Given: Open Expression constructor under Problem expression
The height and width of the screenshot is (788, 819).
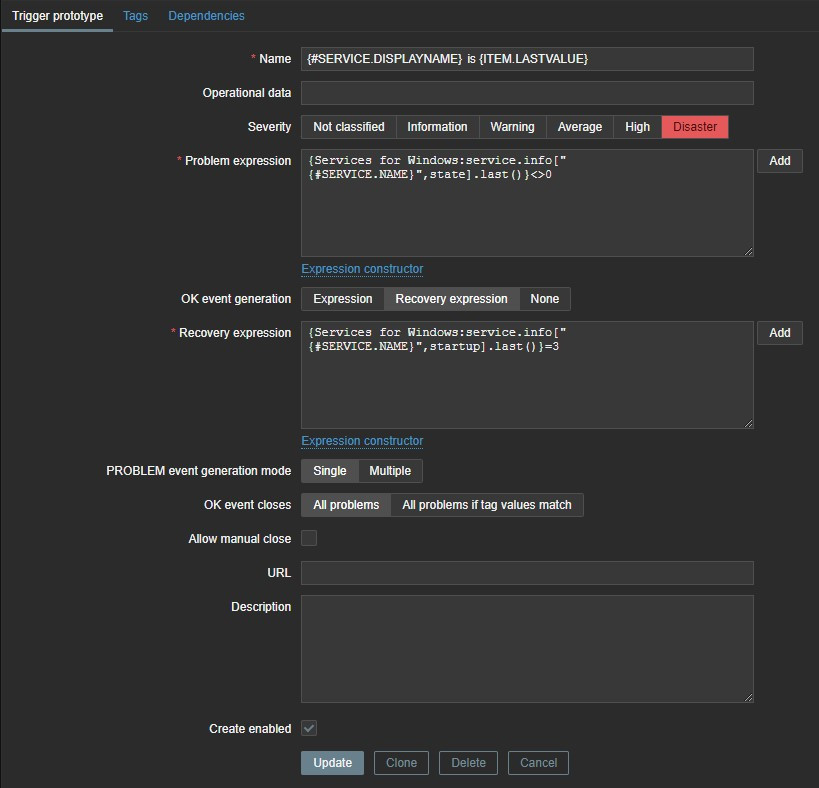Looking at the screenshot, I should tap(362, 269).
